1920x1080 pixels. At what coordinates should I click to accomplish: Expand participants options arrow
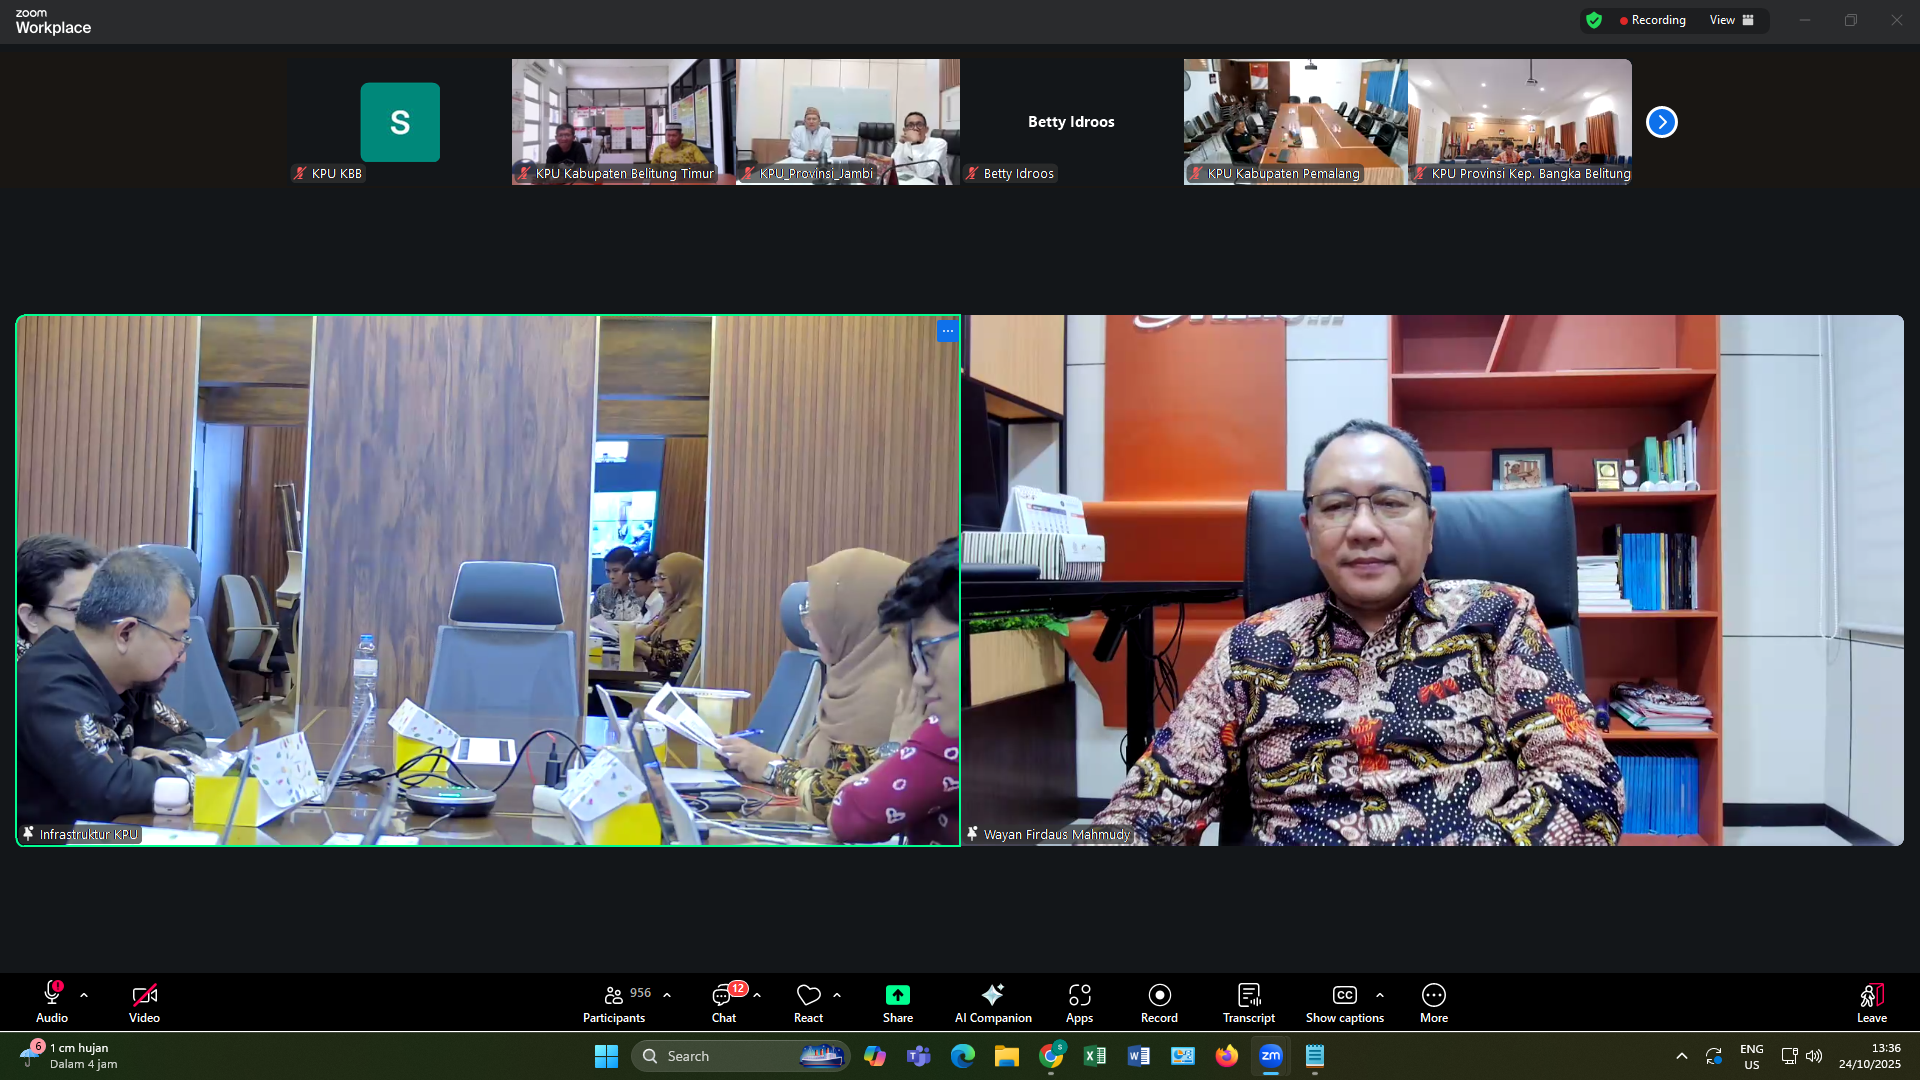click(667, 995)
